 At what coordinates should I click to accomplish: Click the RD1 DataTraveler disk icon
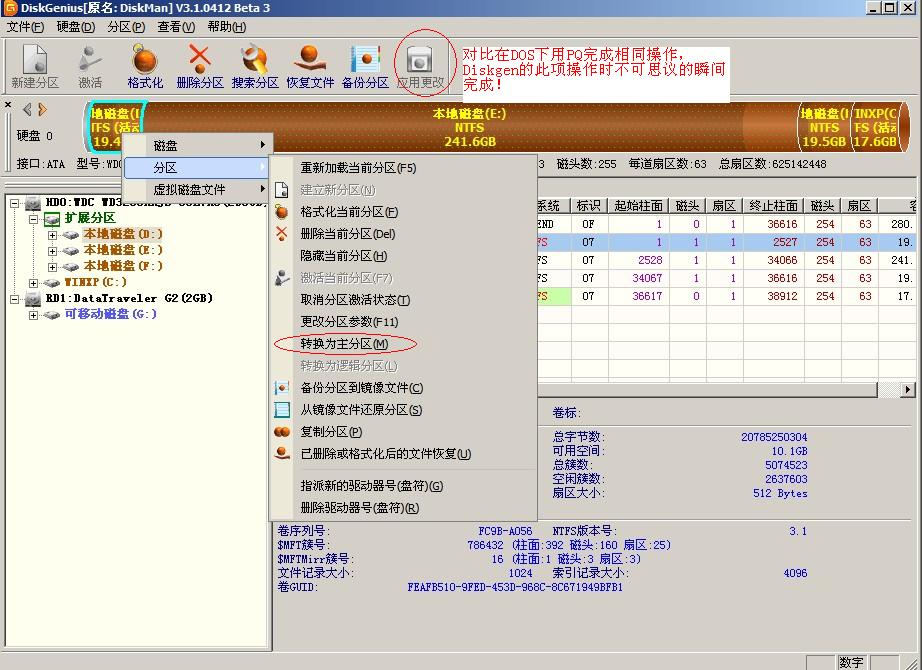tap(33, 299)
